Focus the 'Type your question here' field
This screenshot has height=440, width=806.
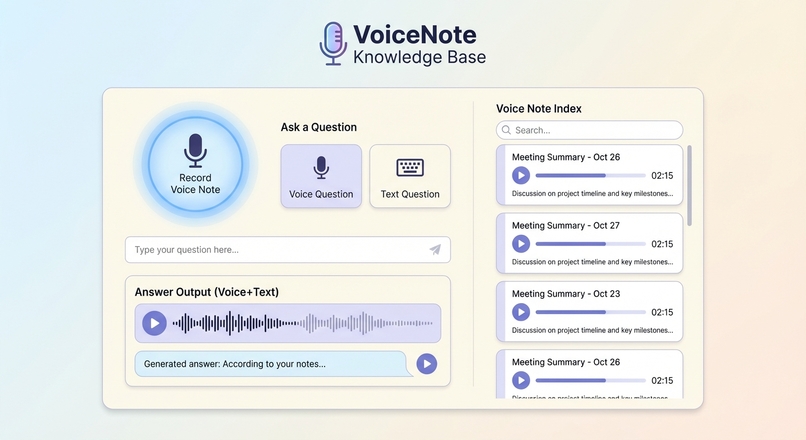point(288,250)
